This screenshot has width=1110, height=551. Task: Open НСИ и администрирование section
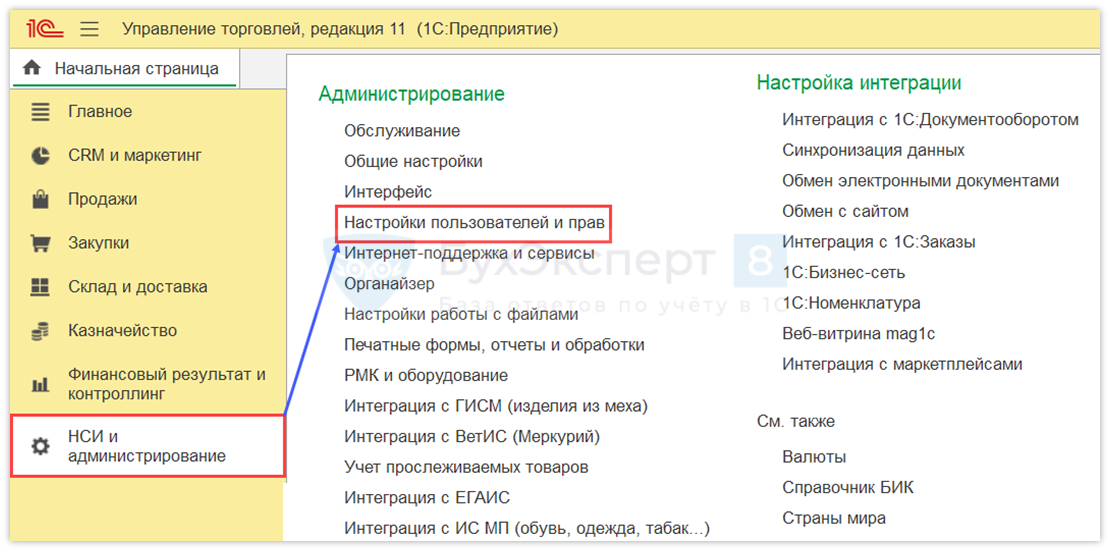tap(147, 446)
